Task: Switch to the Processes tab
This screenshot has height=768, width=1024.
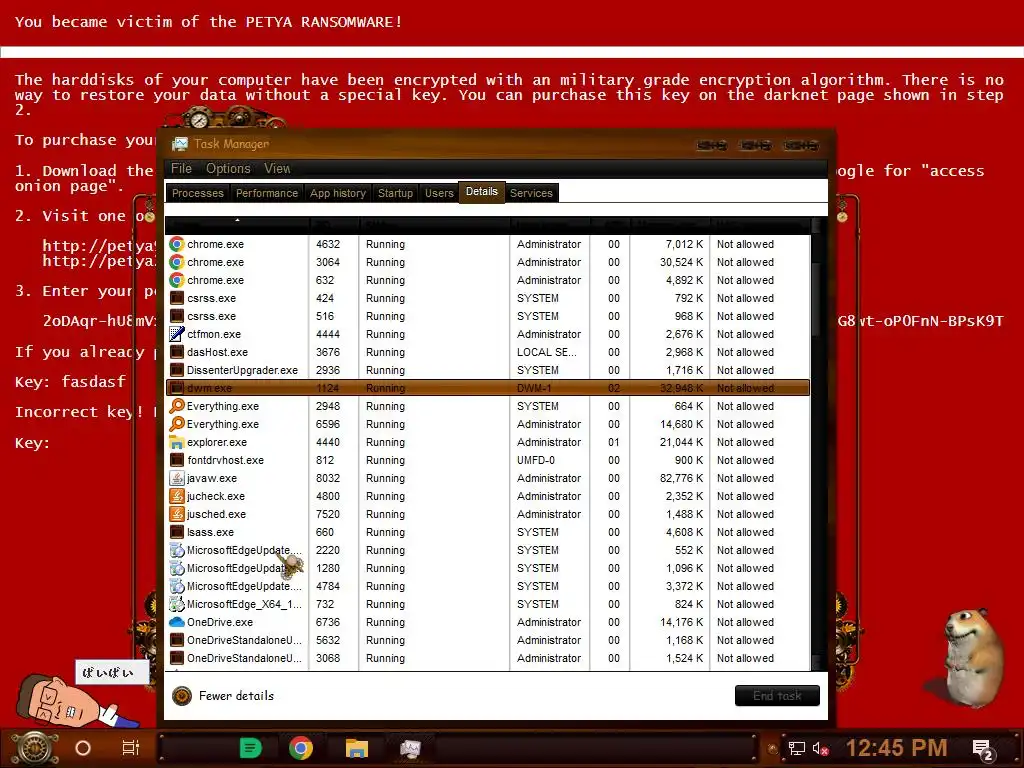Action: 197,193
